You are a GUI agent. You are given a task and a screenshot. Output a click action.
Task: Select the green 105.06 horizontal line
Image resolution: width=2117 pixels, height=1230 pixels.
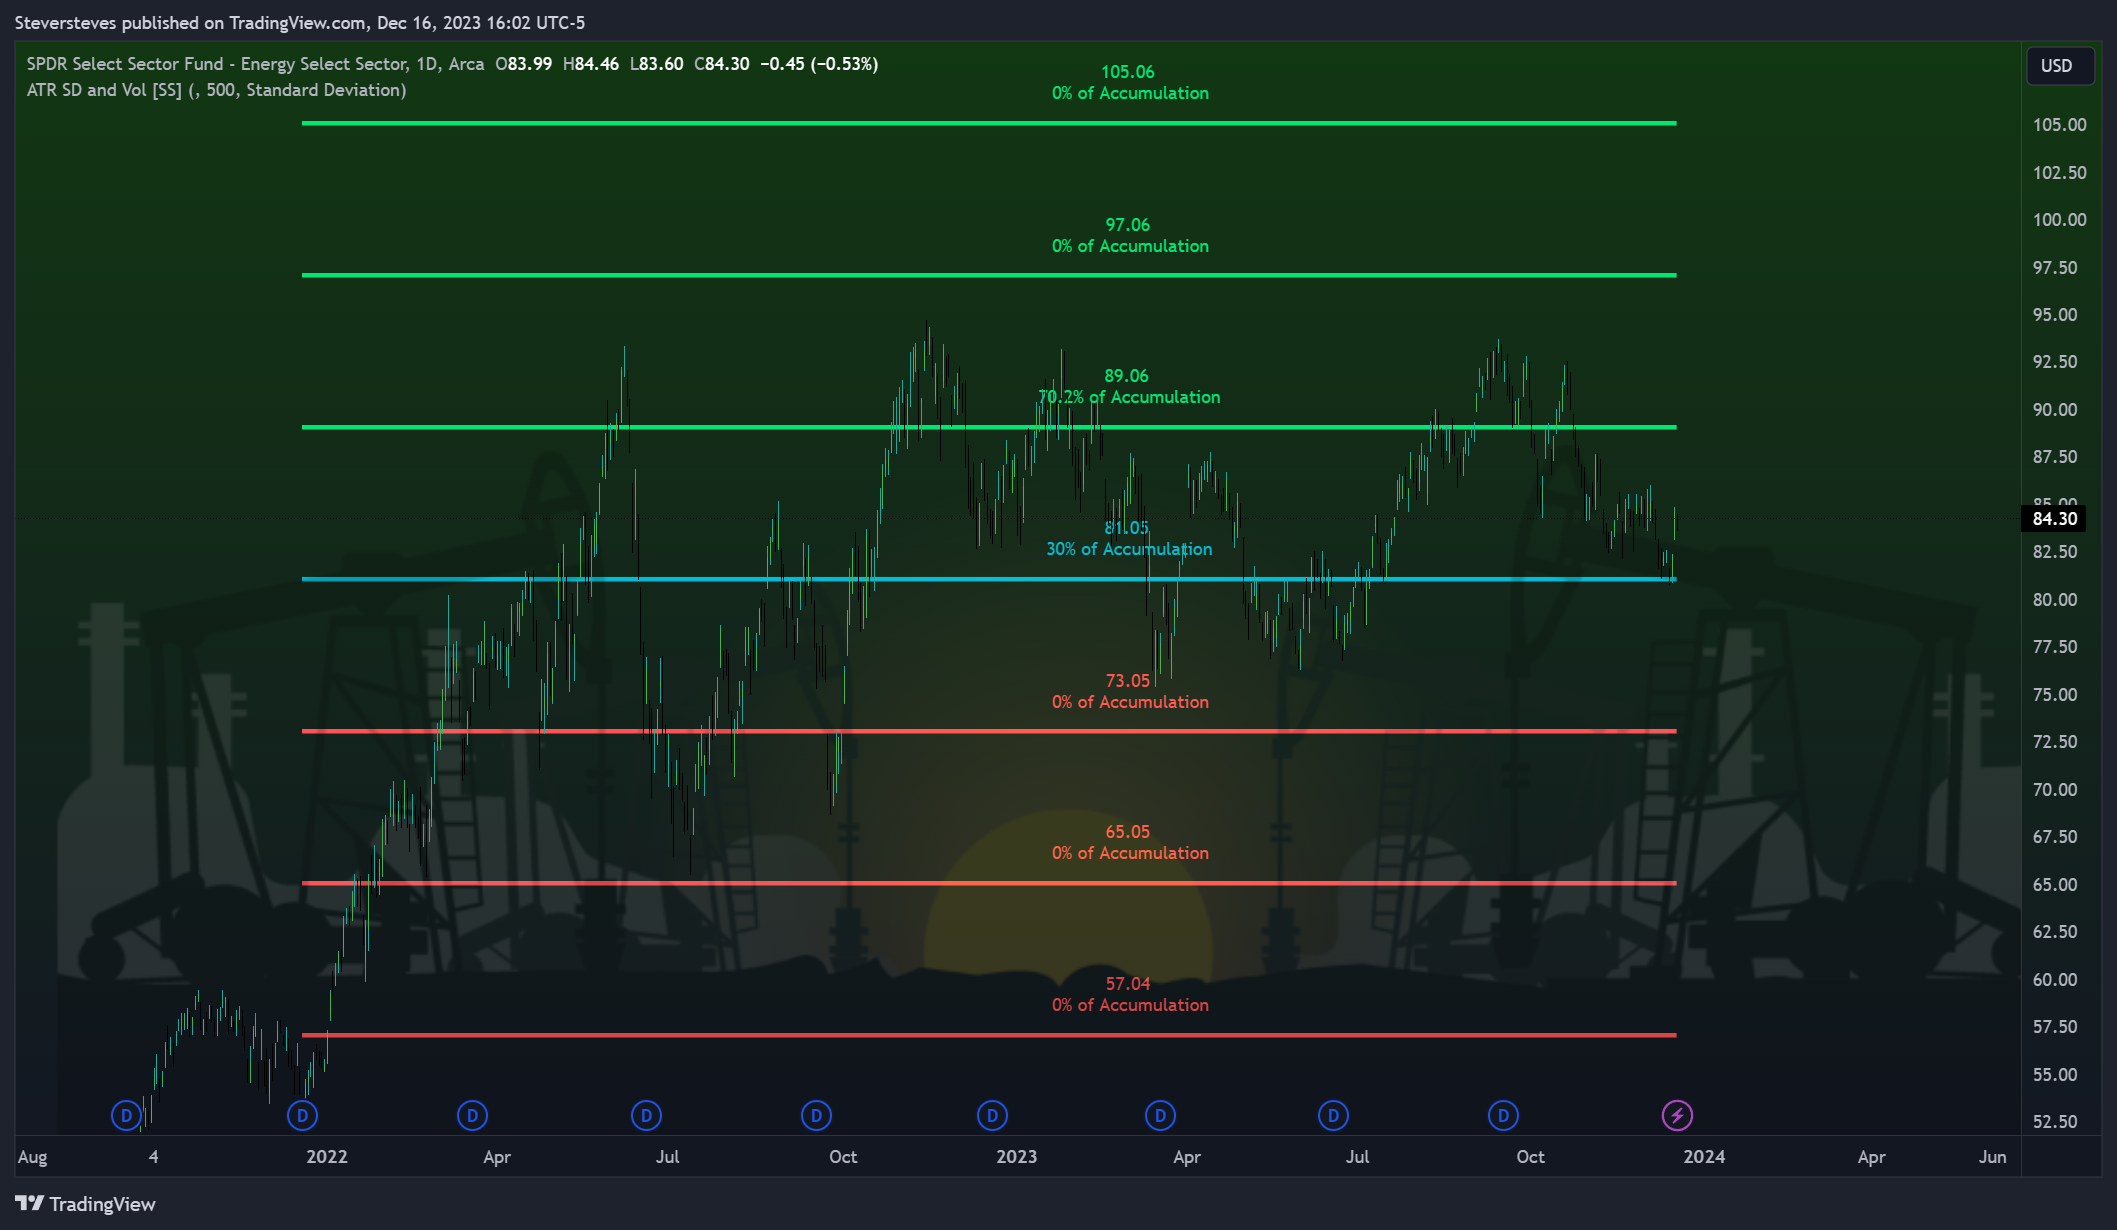tap(989, 123)
